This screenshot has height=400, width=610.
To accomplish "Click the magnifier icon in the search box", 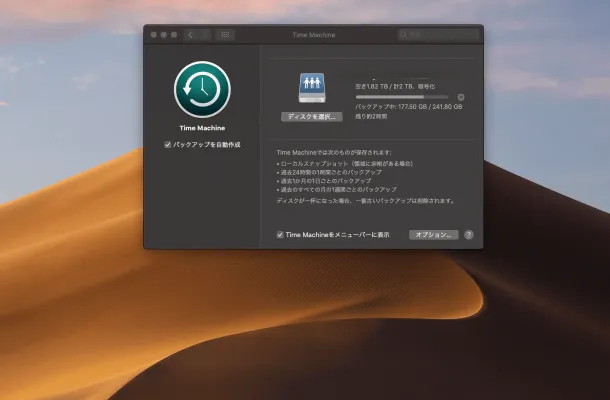I will coord(405,34).
